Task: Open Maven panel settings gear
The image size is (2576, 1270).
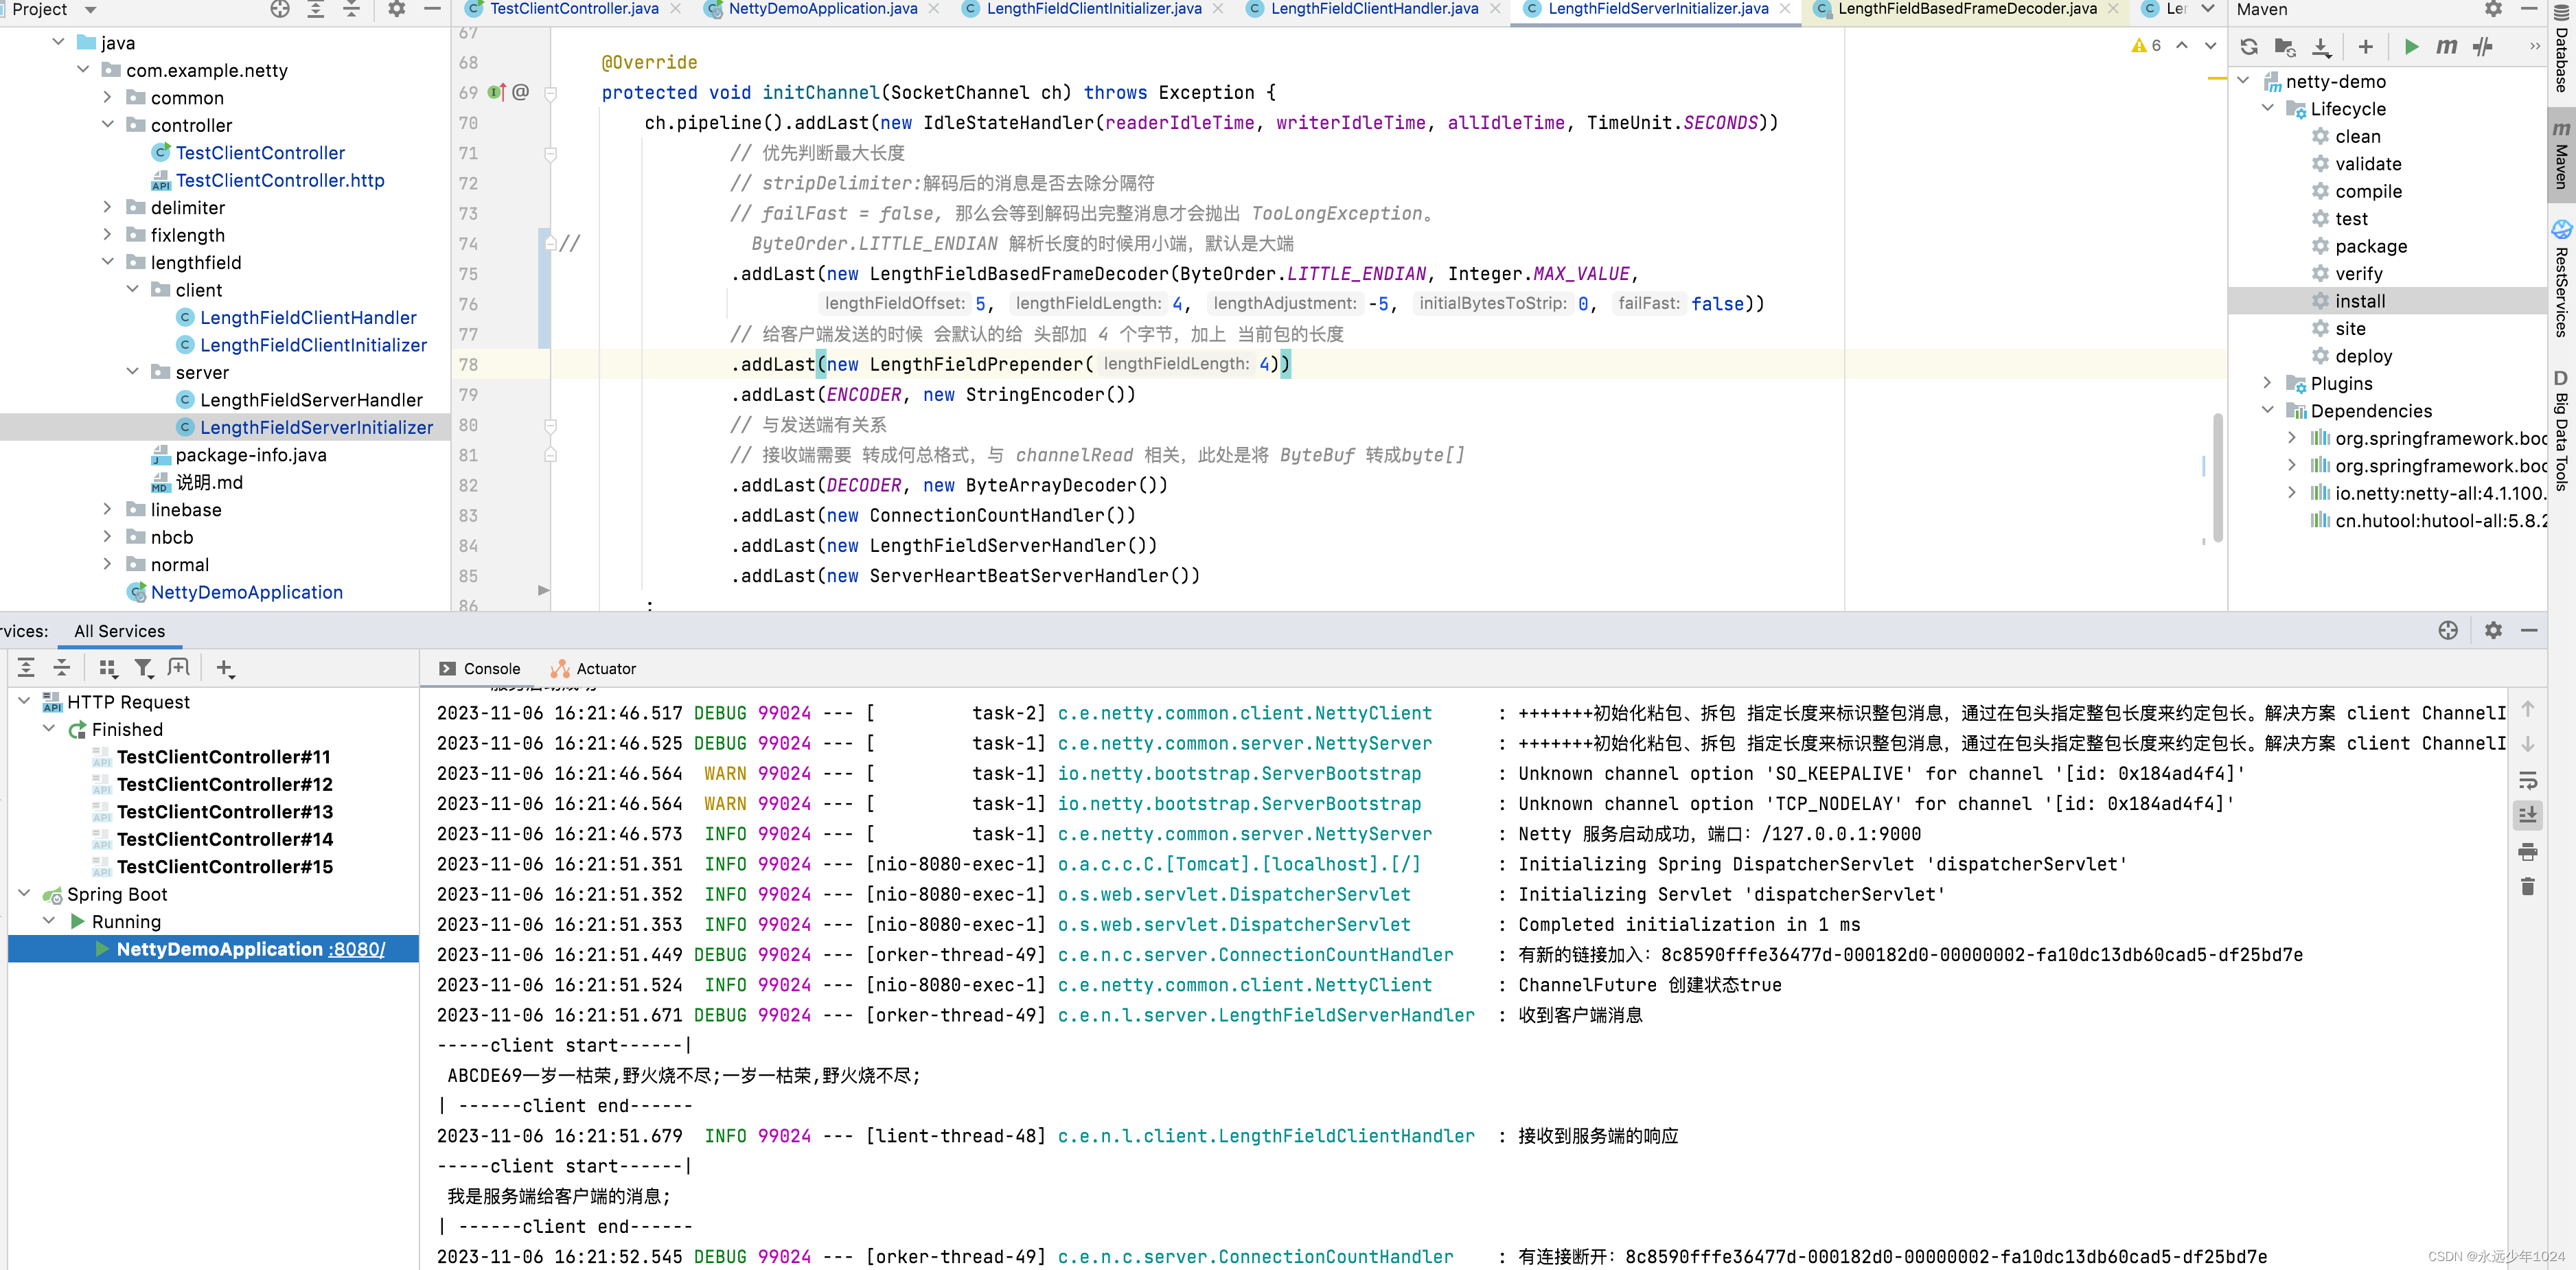Action: [2493, 9]
